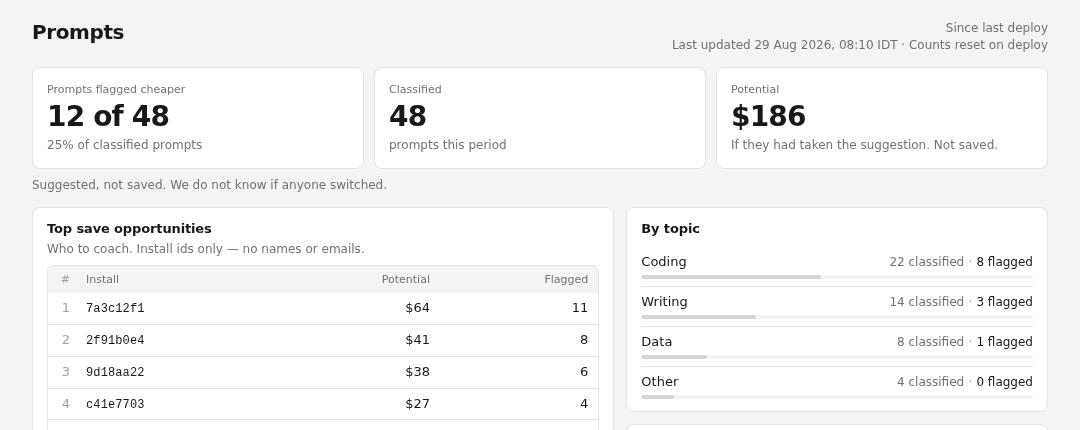Click flagged count 11 for 7a3c12f1
This screenshot has height=430, width=1080.
pos(579,308)
